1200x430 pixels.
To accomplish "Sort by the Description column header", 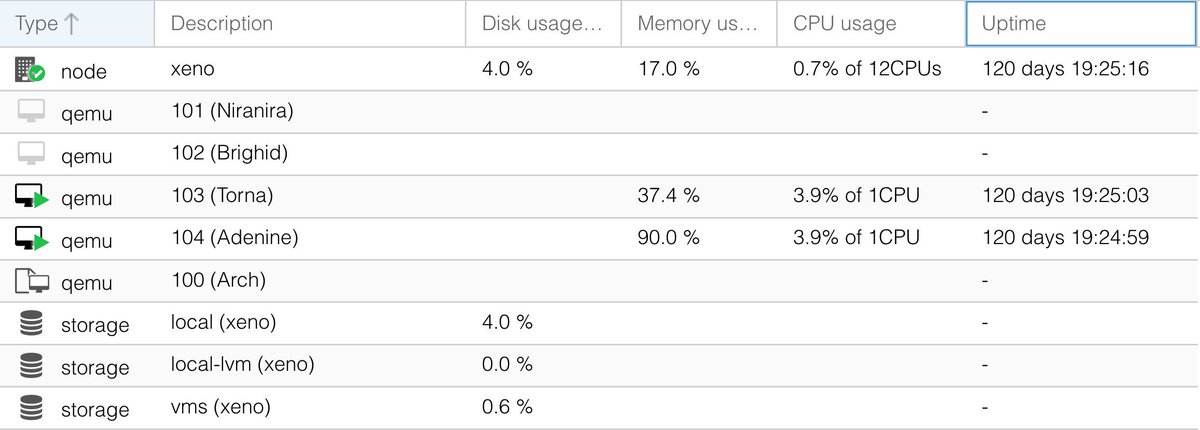I will tap(222, 24).
